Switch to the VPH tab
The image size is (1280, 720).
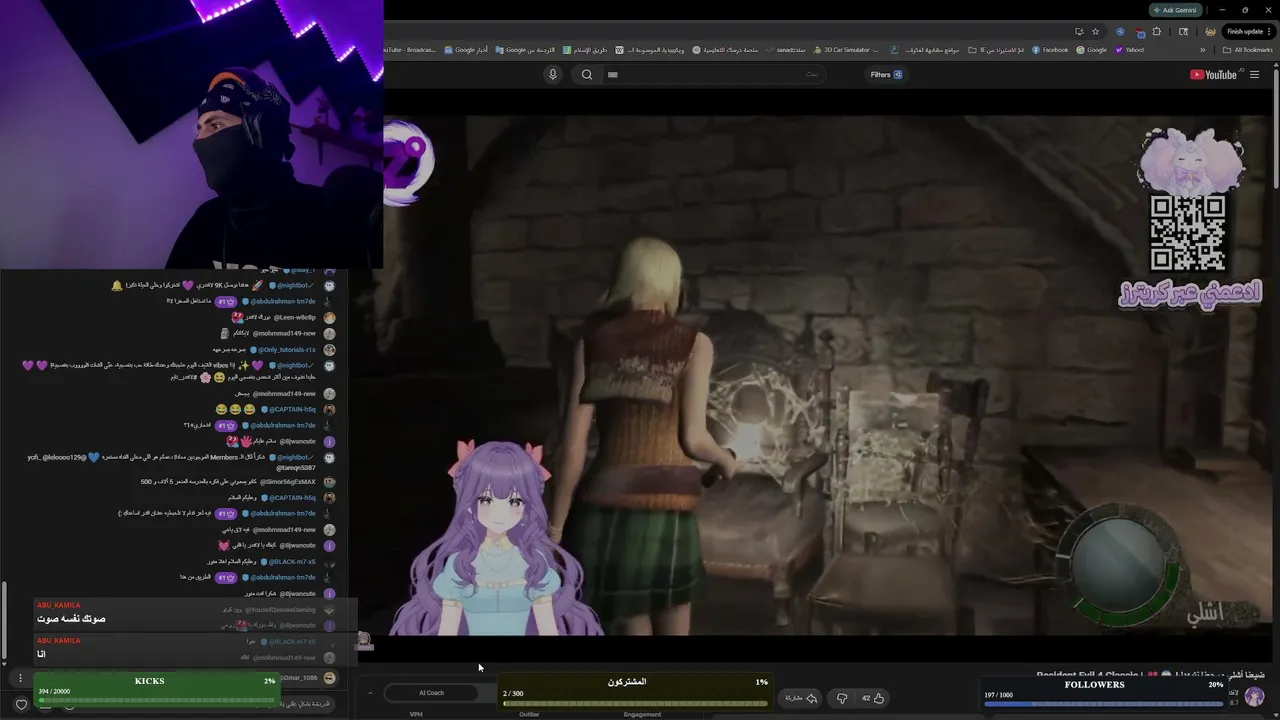point(416,714)
